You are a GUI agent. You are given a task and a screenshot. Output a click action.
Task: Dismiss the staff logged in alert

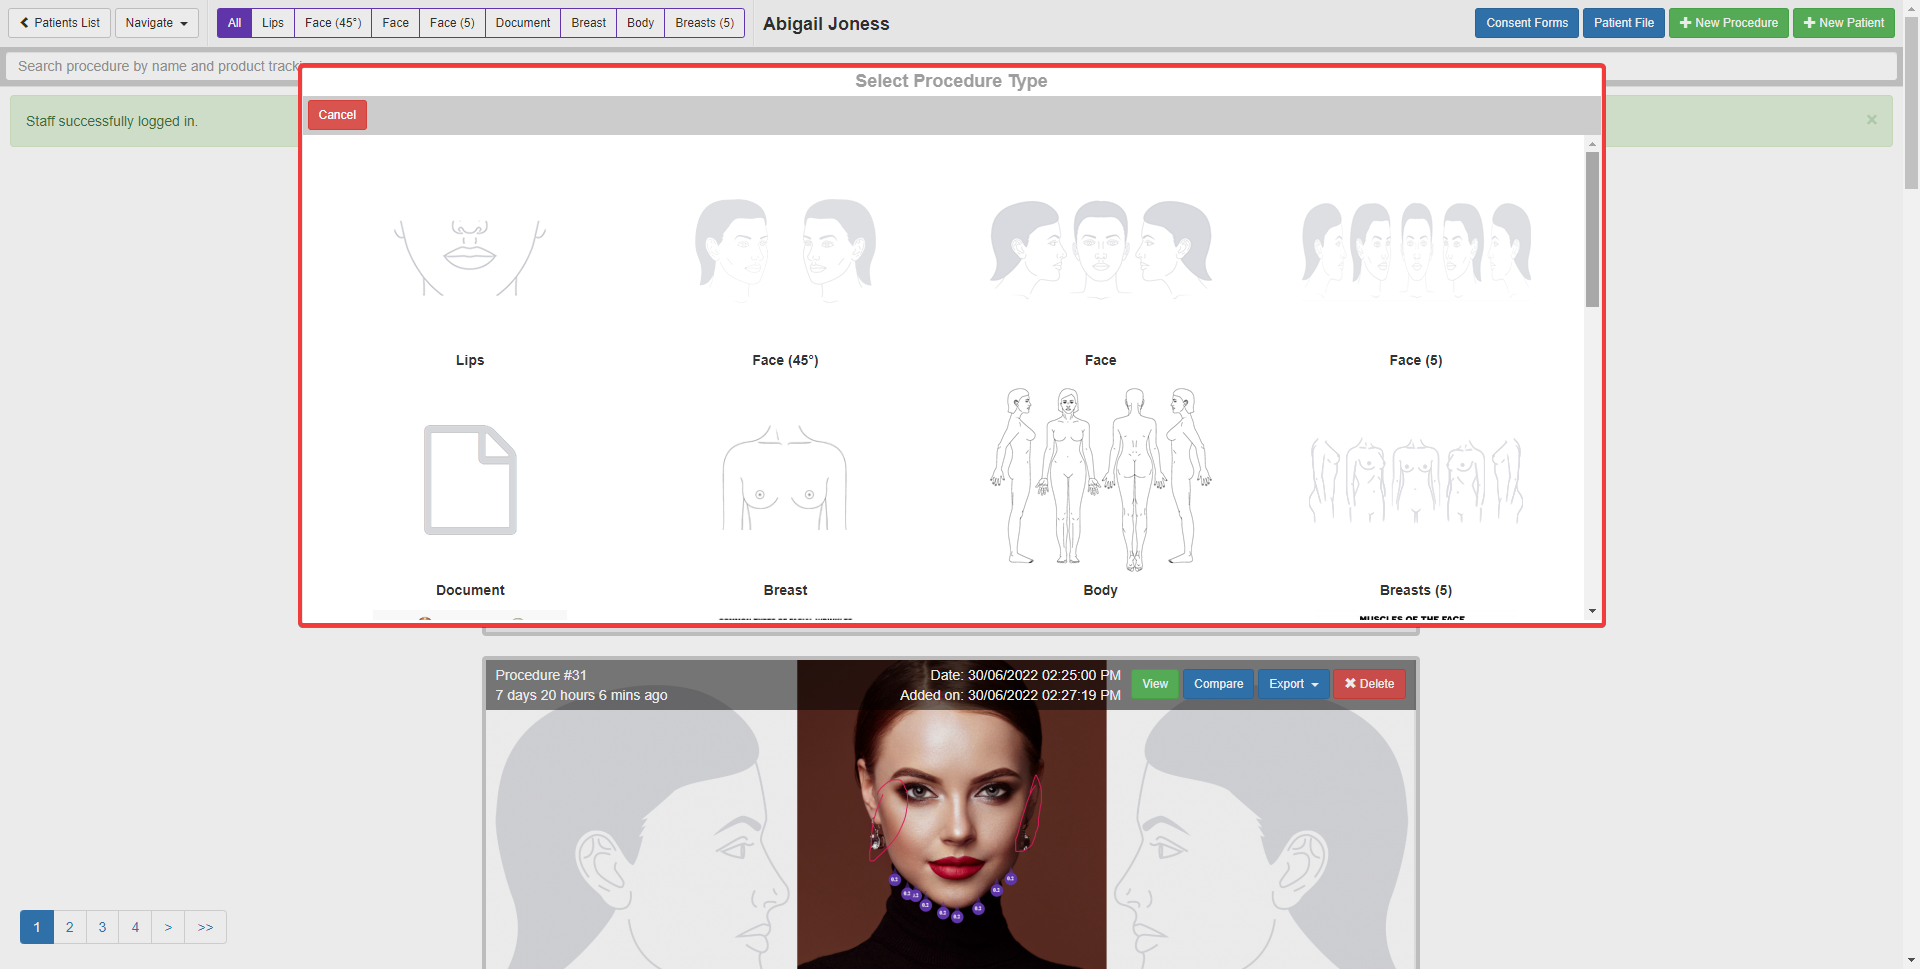(x=1871, y=120)
